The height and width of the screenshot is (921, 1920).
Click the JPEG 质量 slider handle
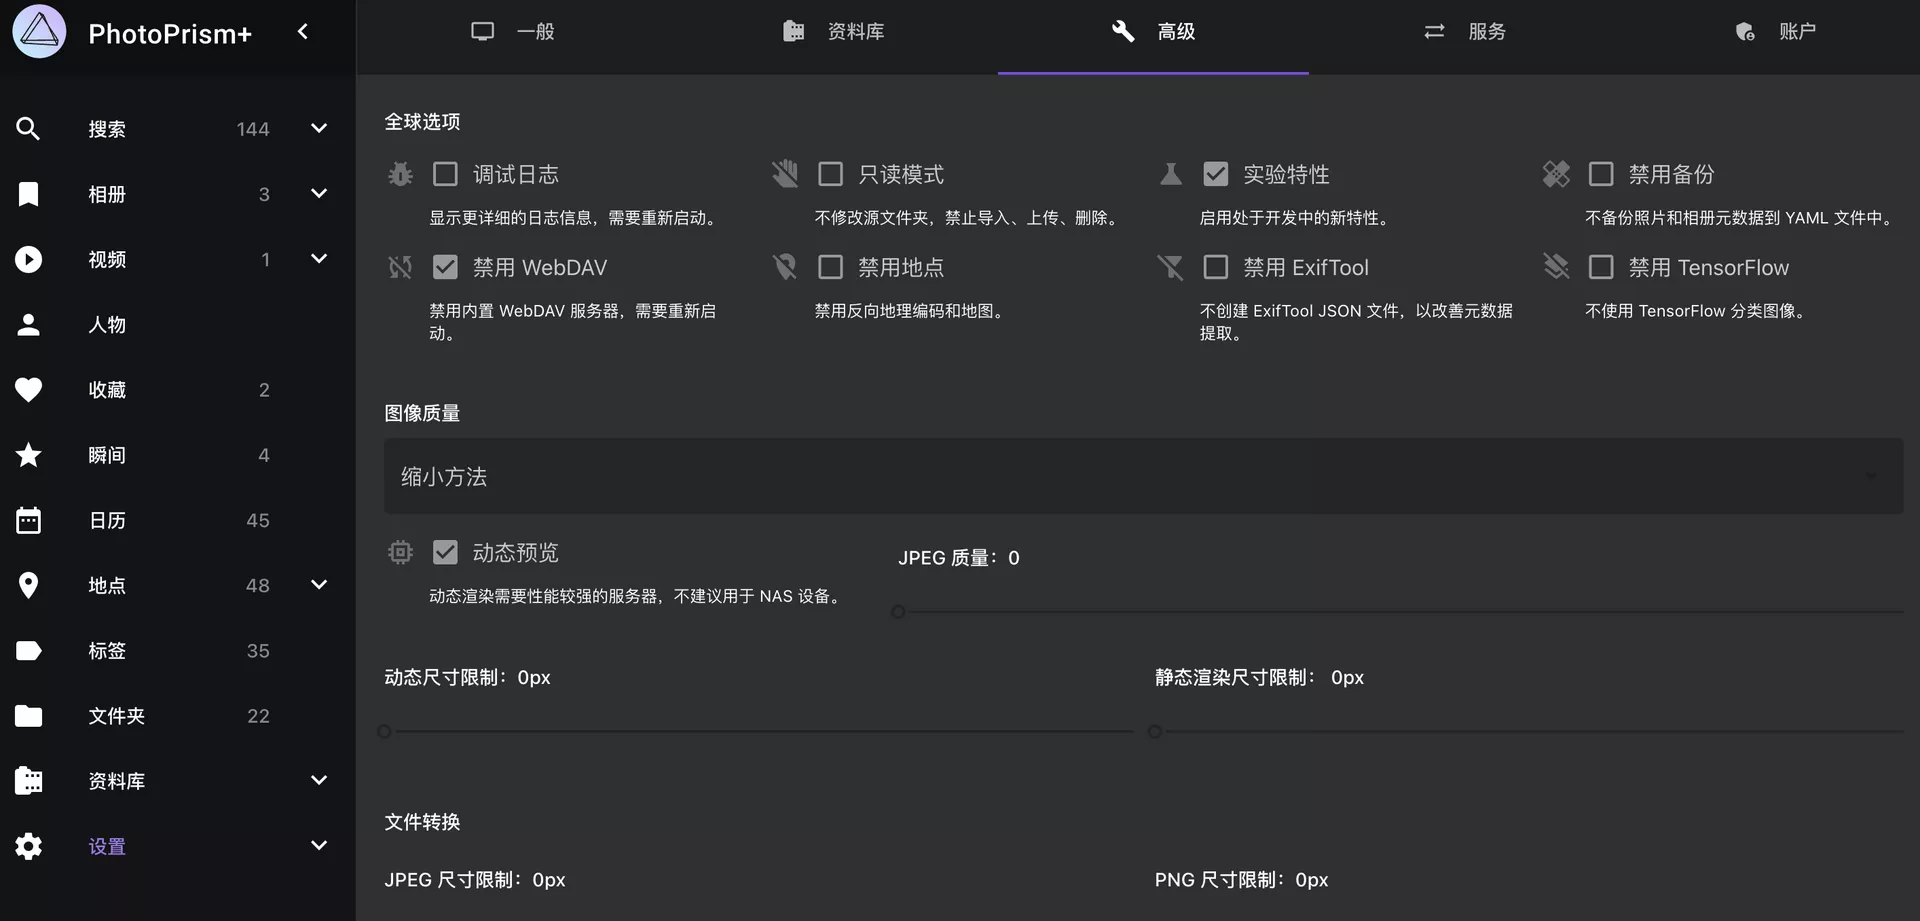(x=898, y=612)
